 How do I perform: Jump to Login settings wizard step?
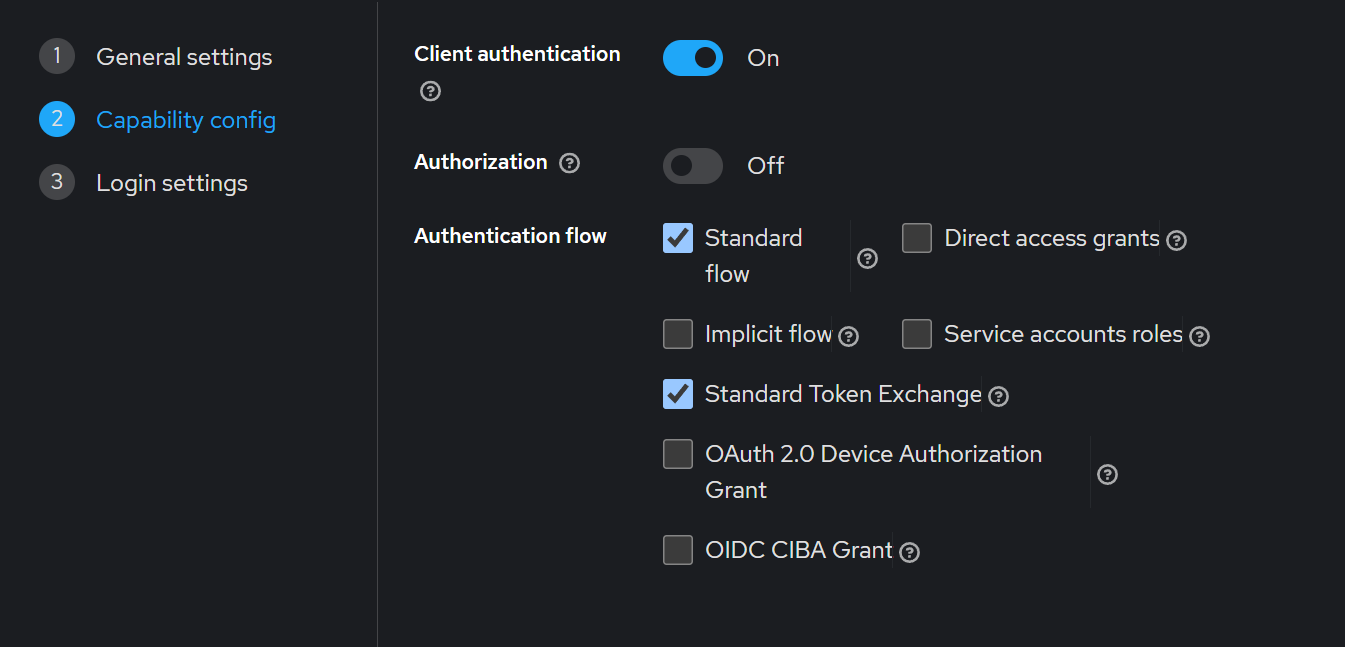point(171,183)
